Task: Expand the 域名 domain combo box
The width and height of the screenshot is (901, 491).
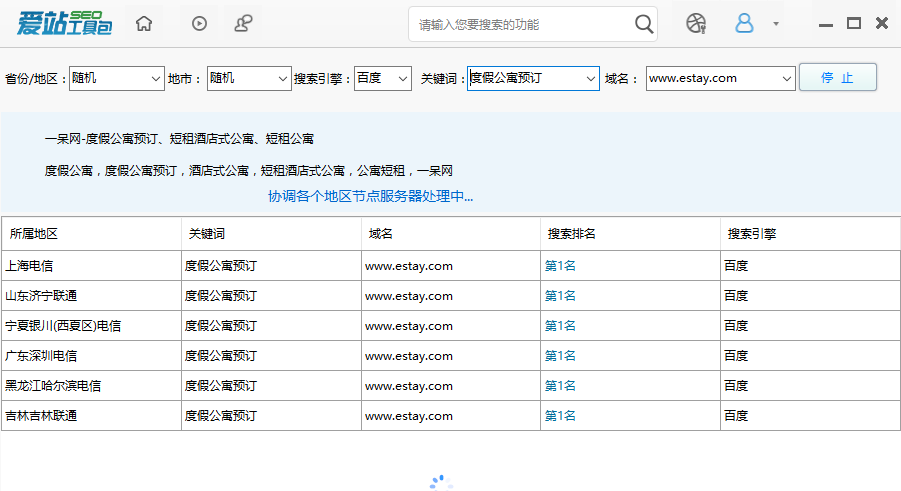Action: tap(785, 78)
